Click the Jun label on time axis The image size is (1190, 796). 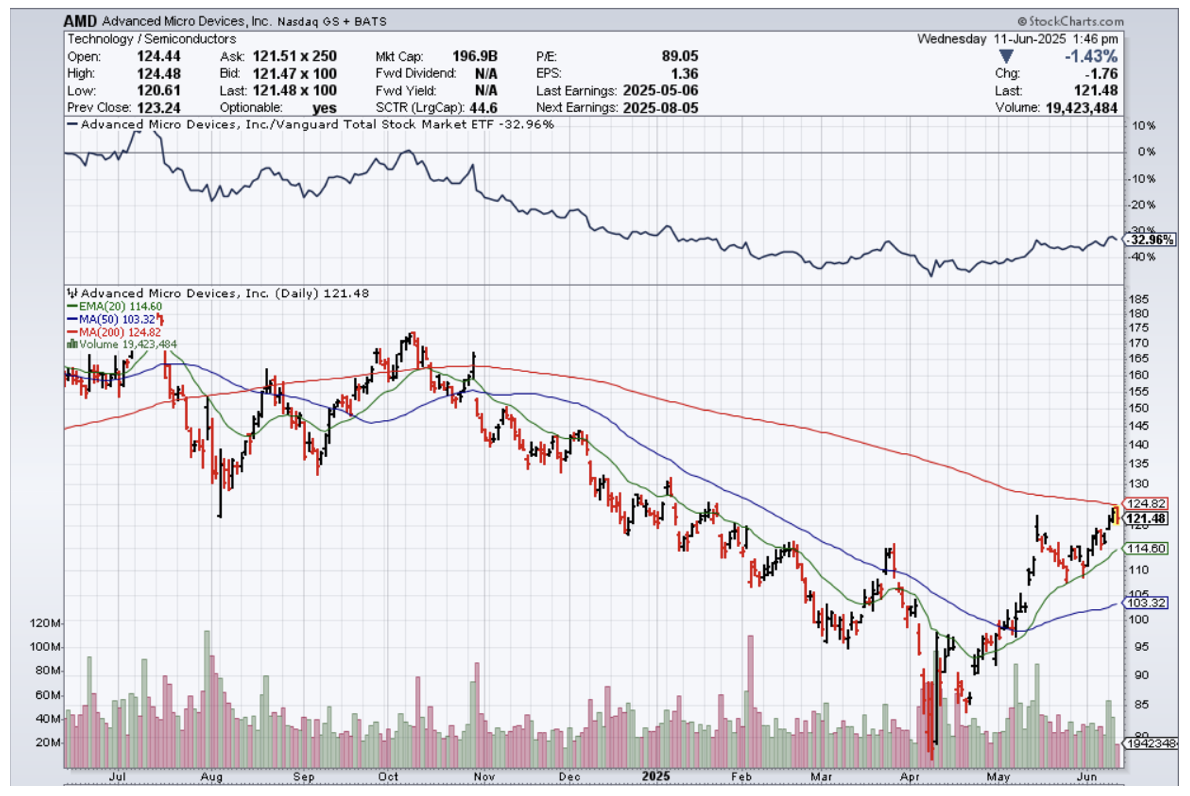click(x=1087, y=777)
